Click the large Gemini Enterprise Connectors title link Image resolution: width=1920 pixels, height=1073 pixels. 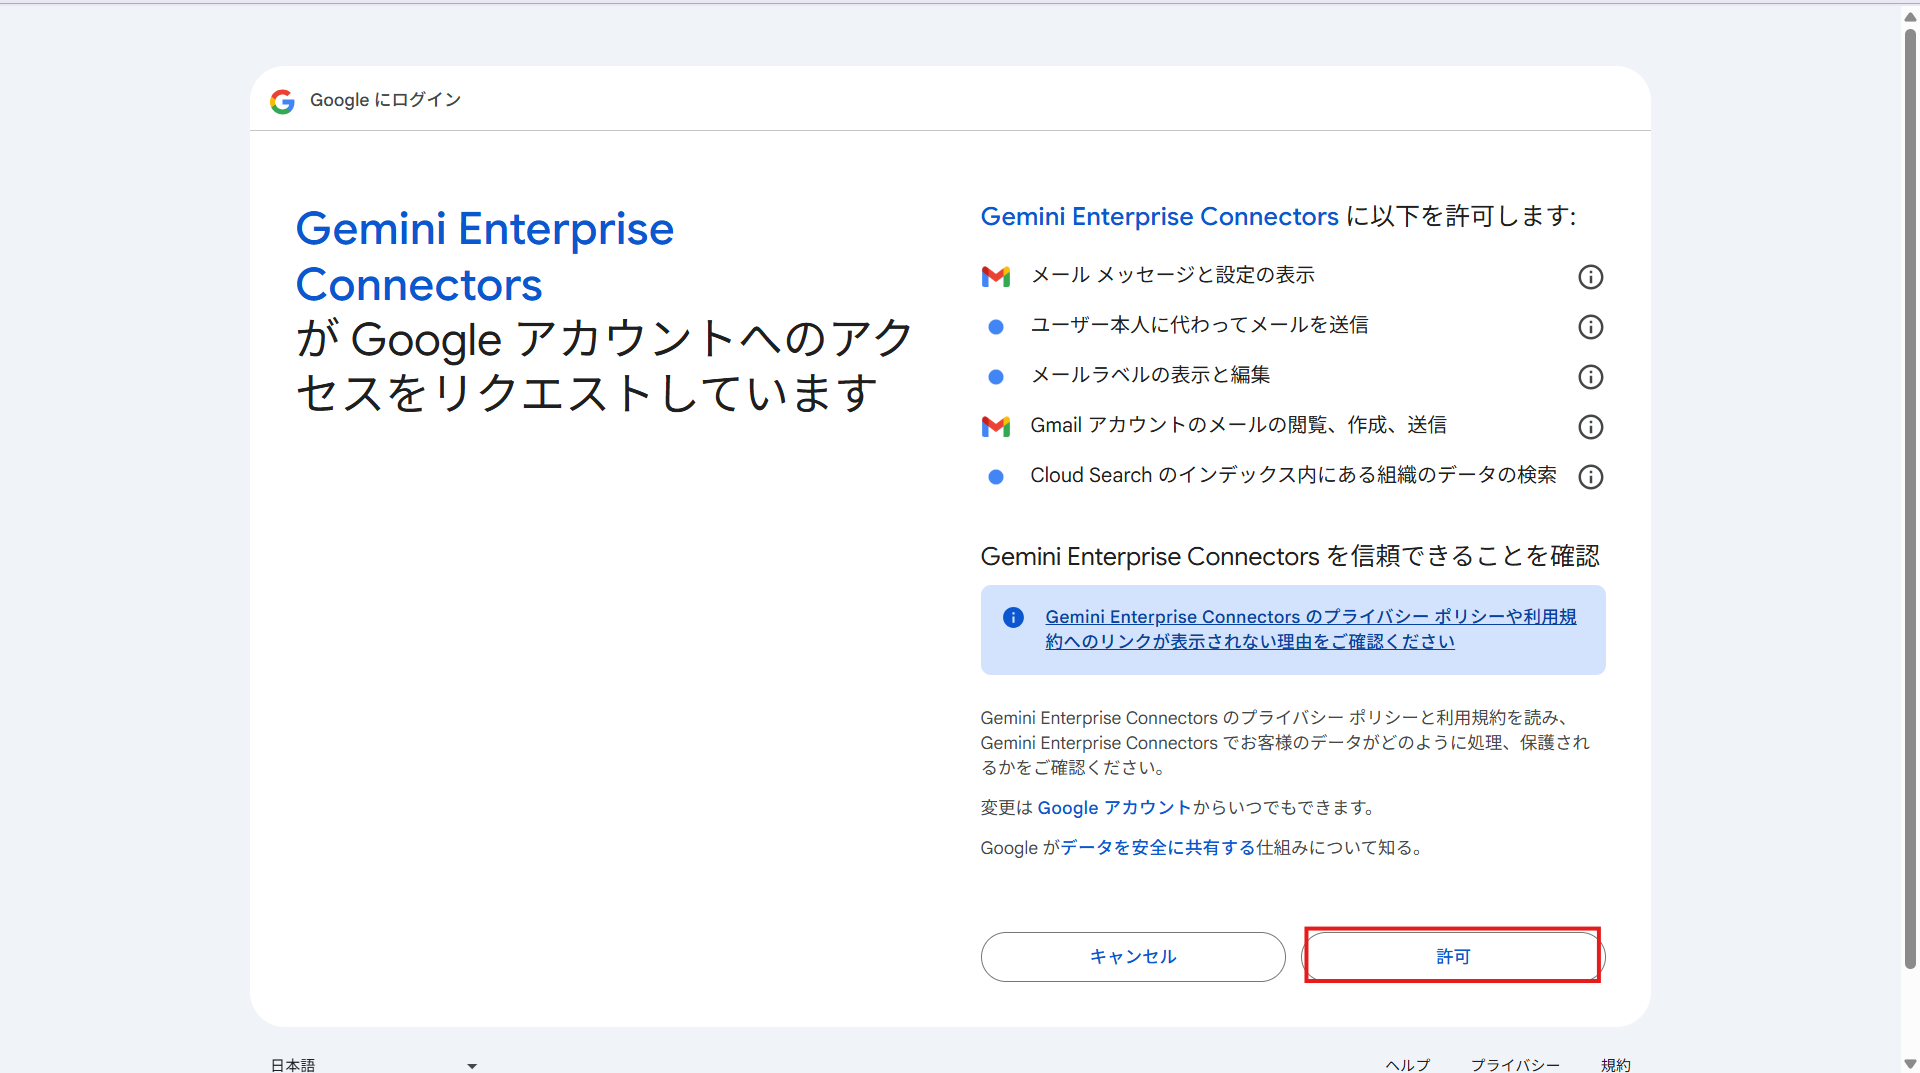coord(485,257)
